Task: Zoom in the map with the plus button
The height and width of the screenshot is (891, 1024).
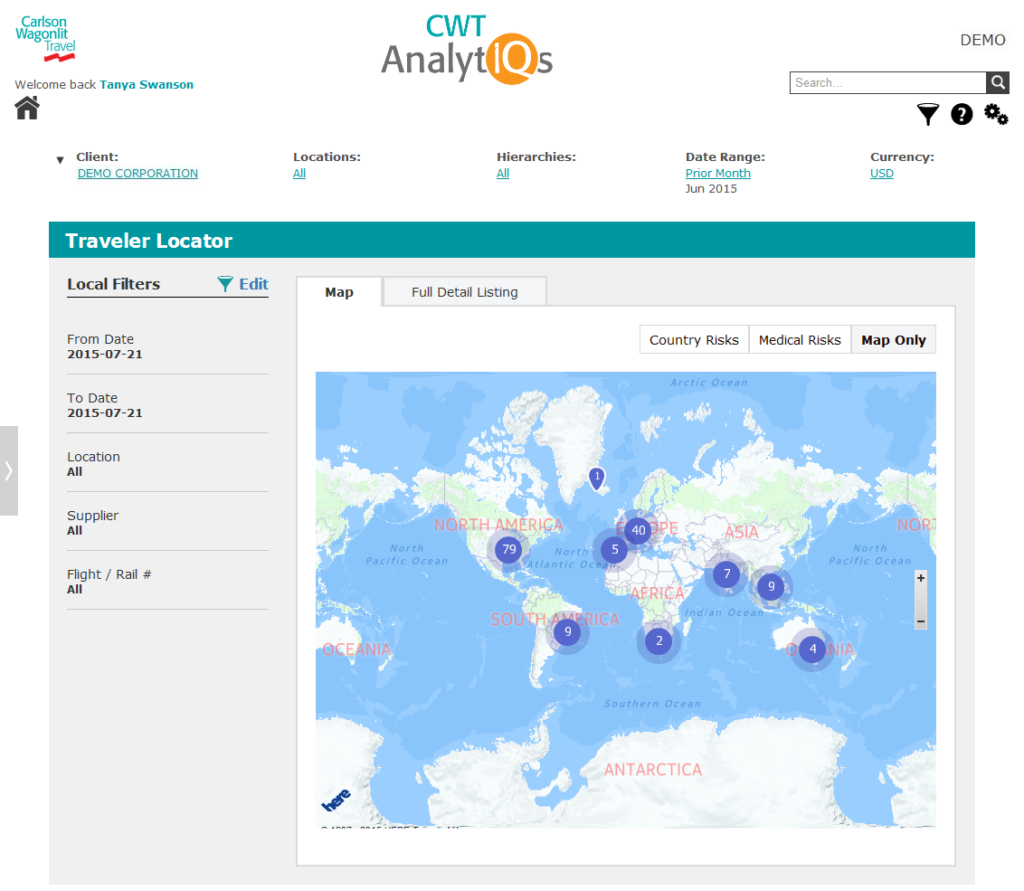Action: (x=921, y=578)
